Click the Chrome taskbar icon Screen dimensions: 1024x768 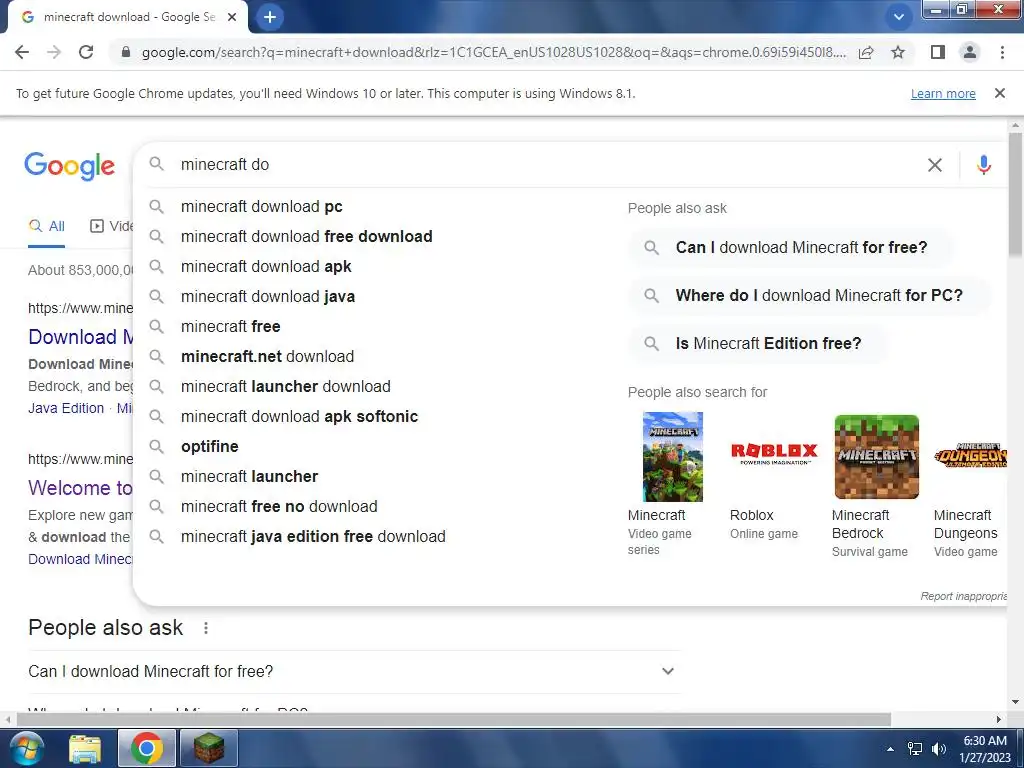point(146,748)
